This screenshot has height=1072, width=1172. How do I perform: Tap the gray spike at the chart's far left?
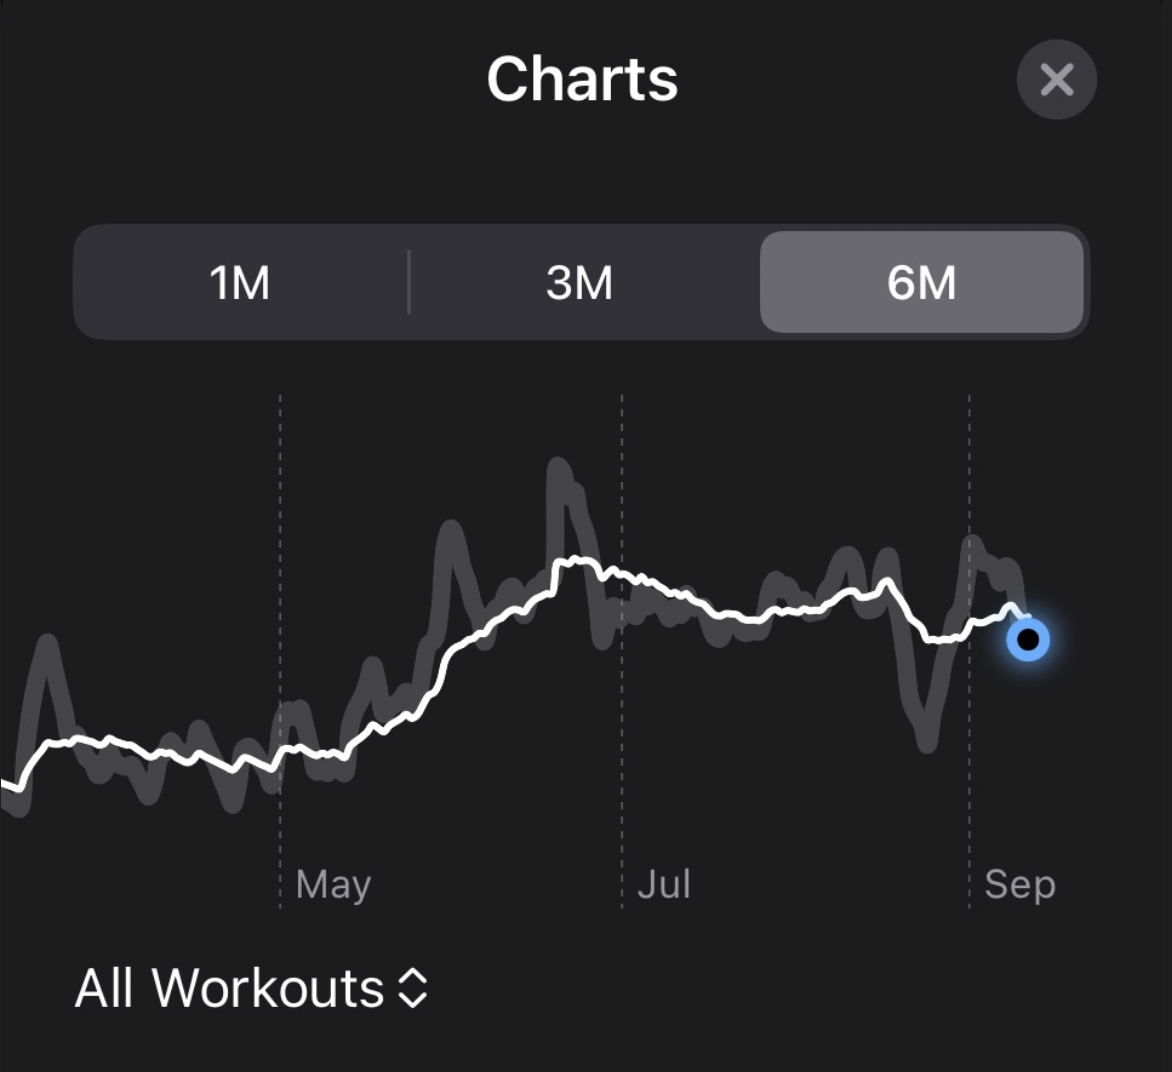49,644
